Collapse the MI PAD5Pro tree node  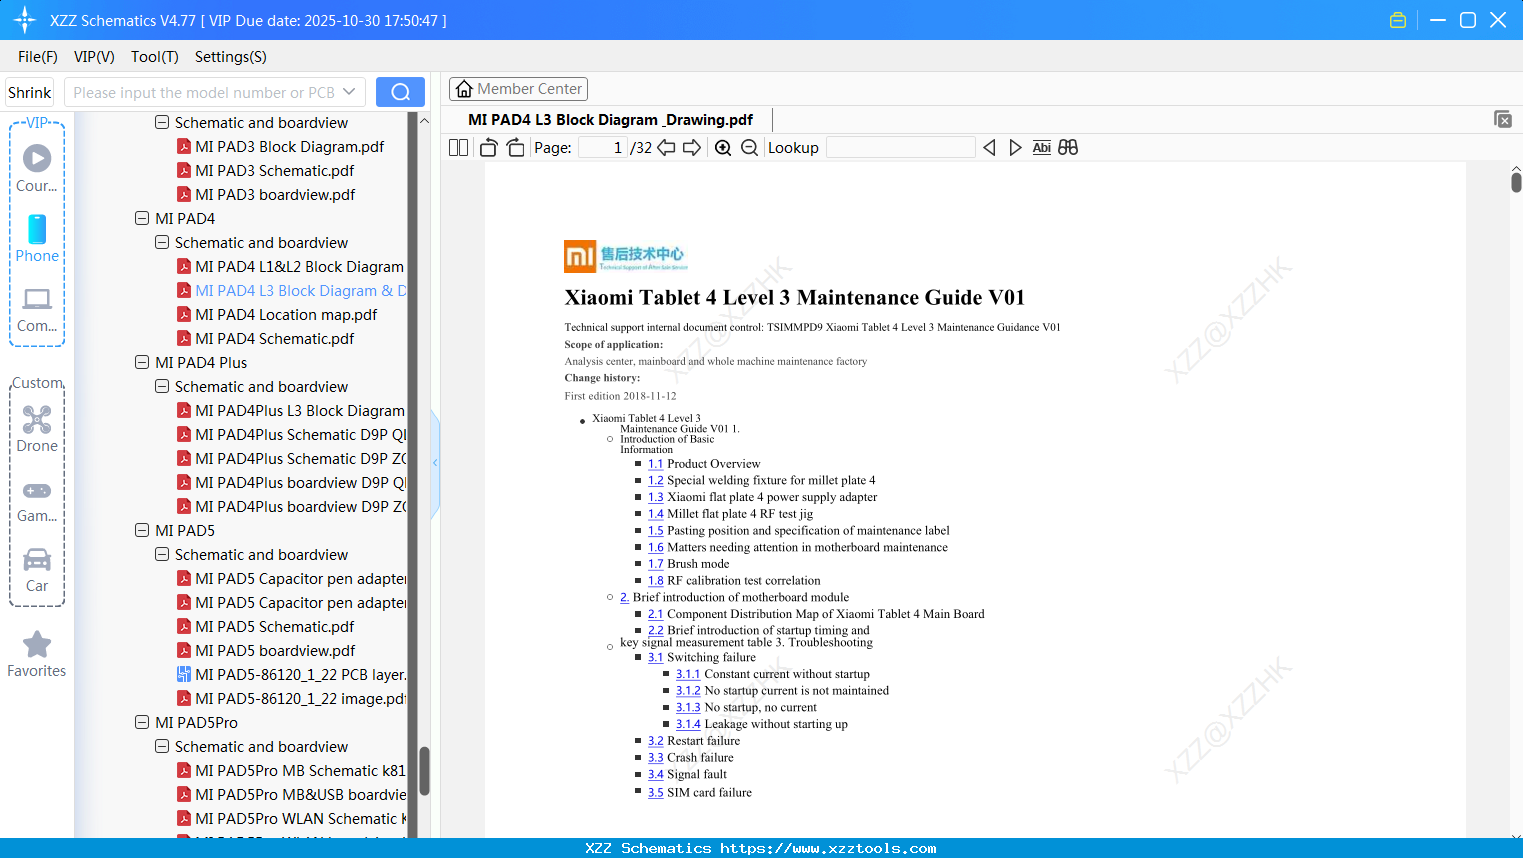142,722
